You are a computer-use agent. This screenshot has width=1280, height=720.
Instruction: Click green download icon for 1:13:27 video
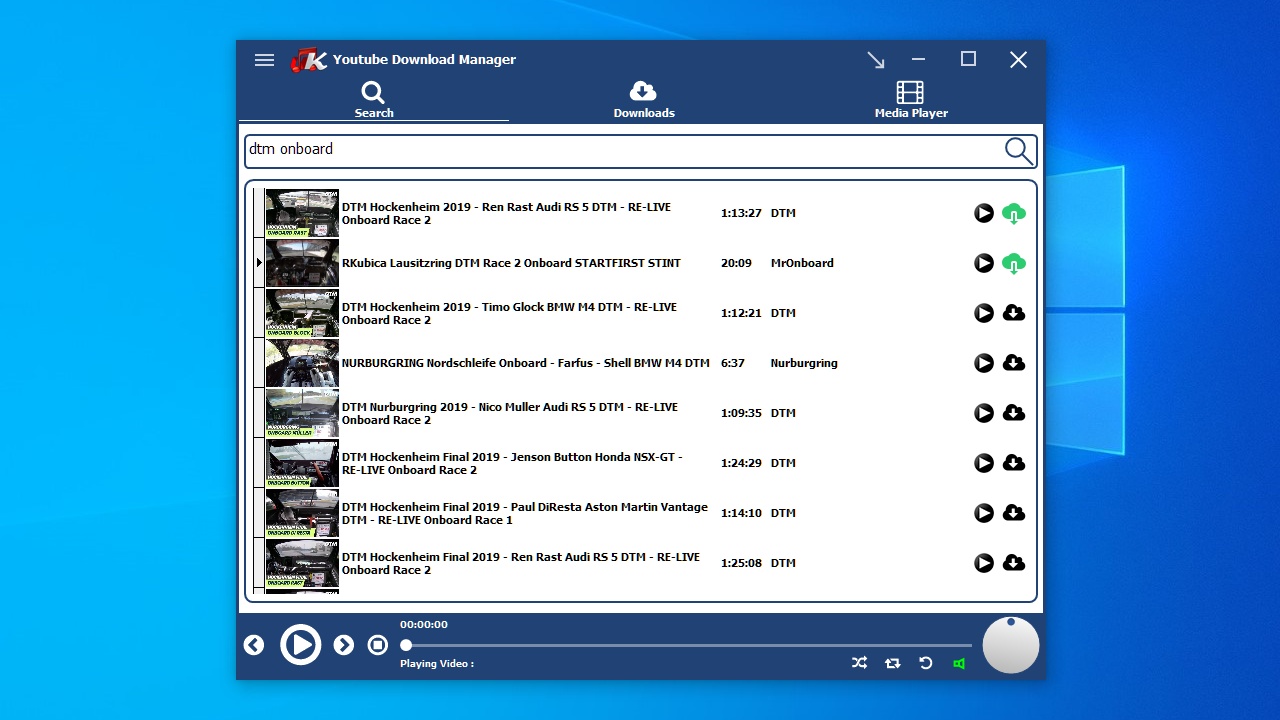[1014, 213]
